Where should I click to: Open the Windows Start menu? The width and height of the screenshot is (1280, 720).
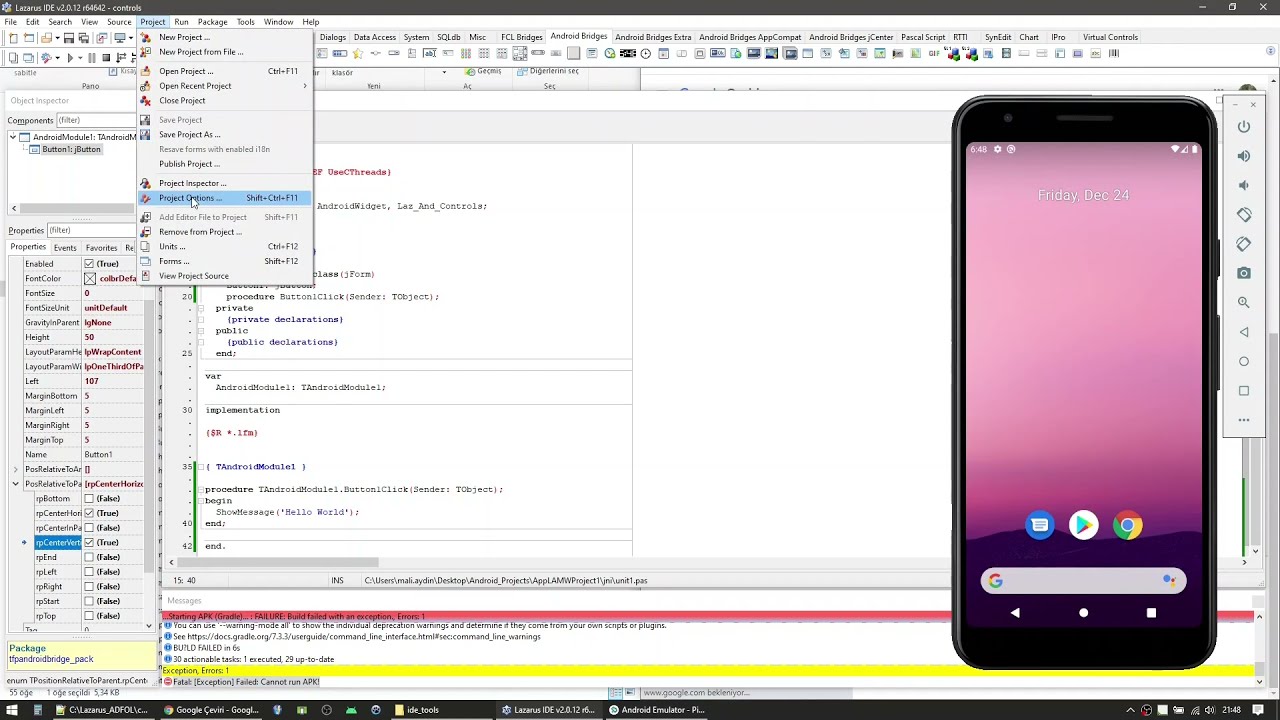point(11,710)
